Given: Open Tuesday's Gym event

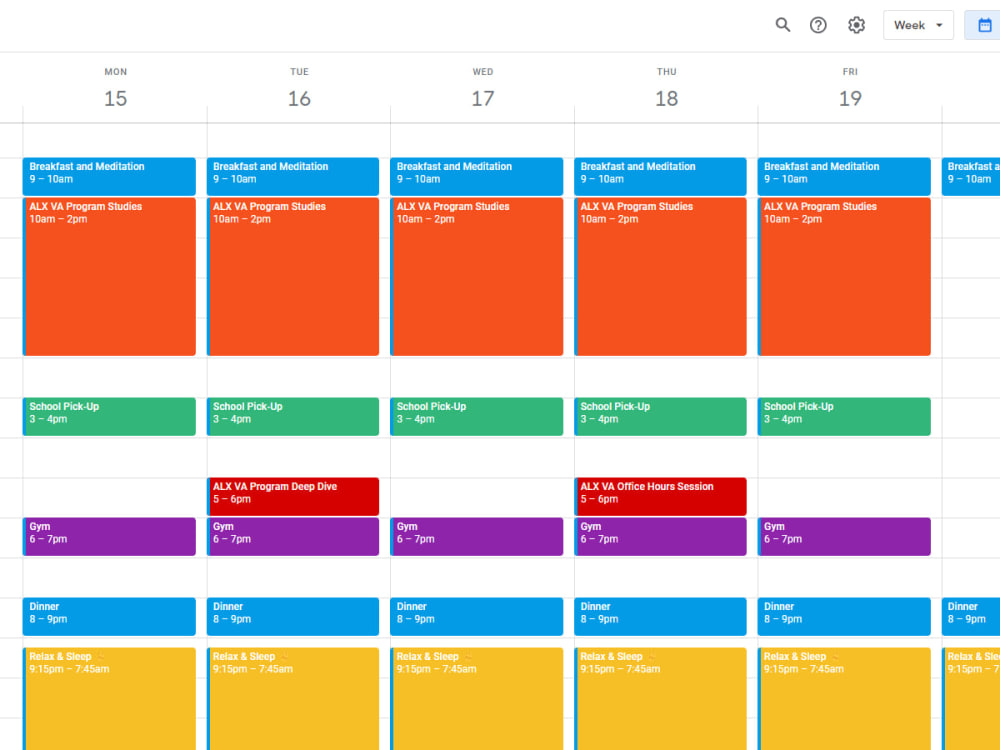Looking at the screenshot, I should click(293, 536).
